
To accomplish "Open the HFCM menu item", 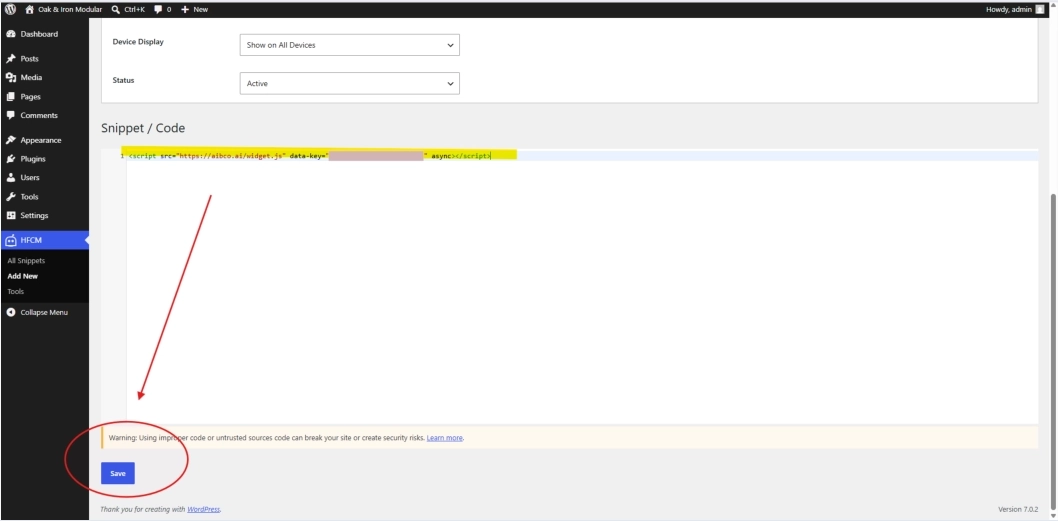I will (45, 240).
